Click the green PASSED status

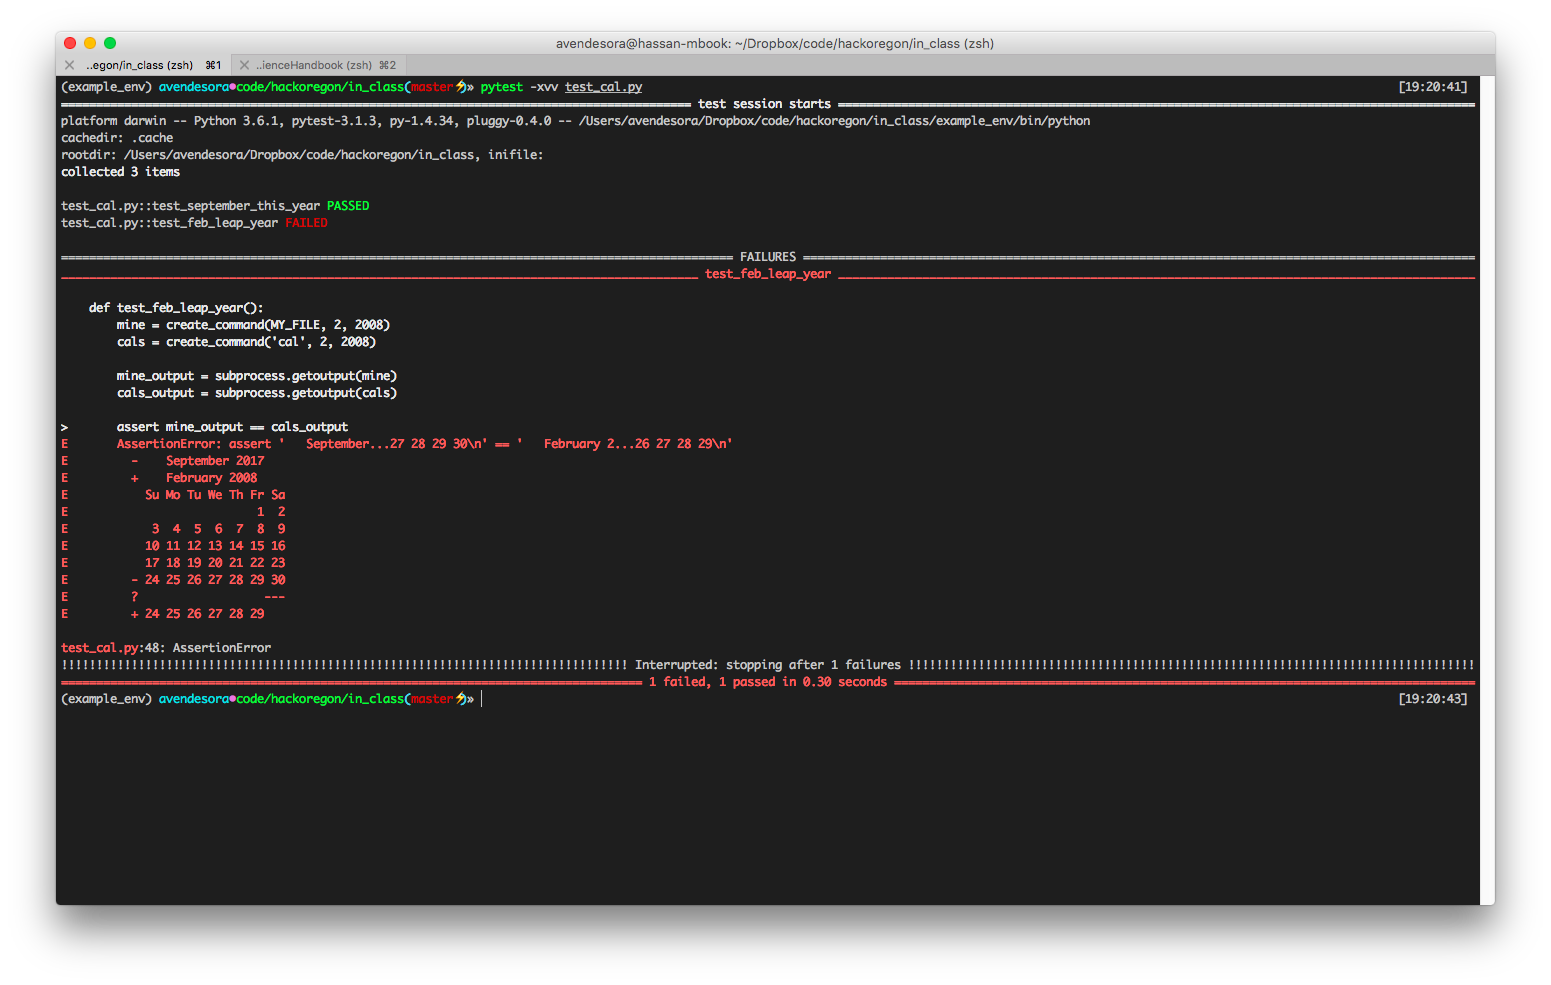click(x=348, y=206)
